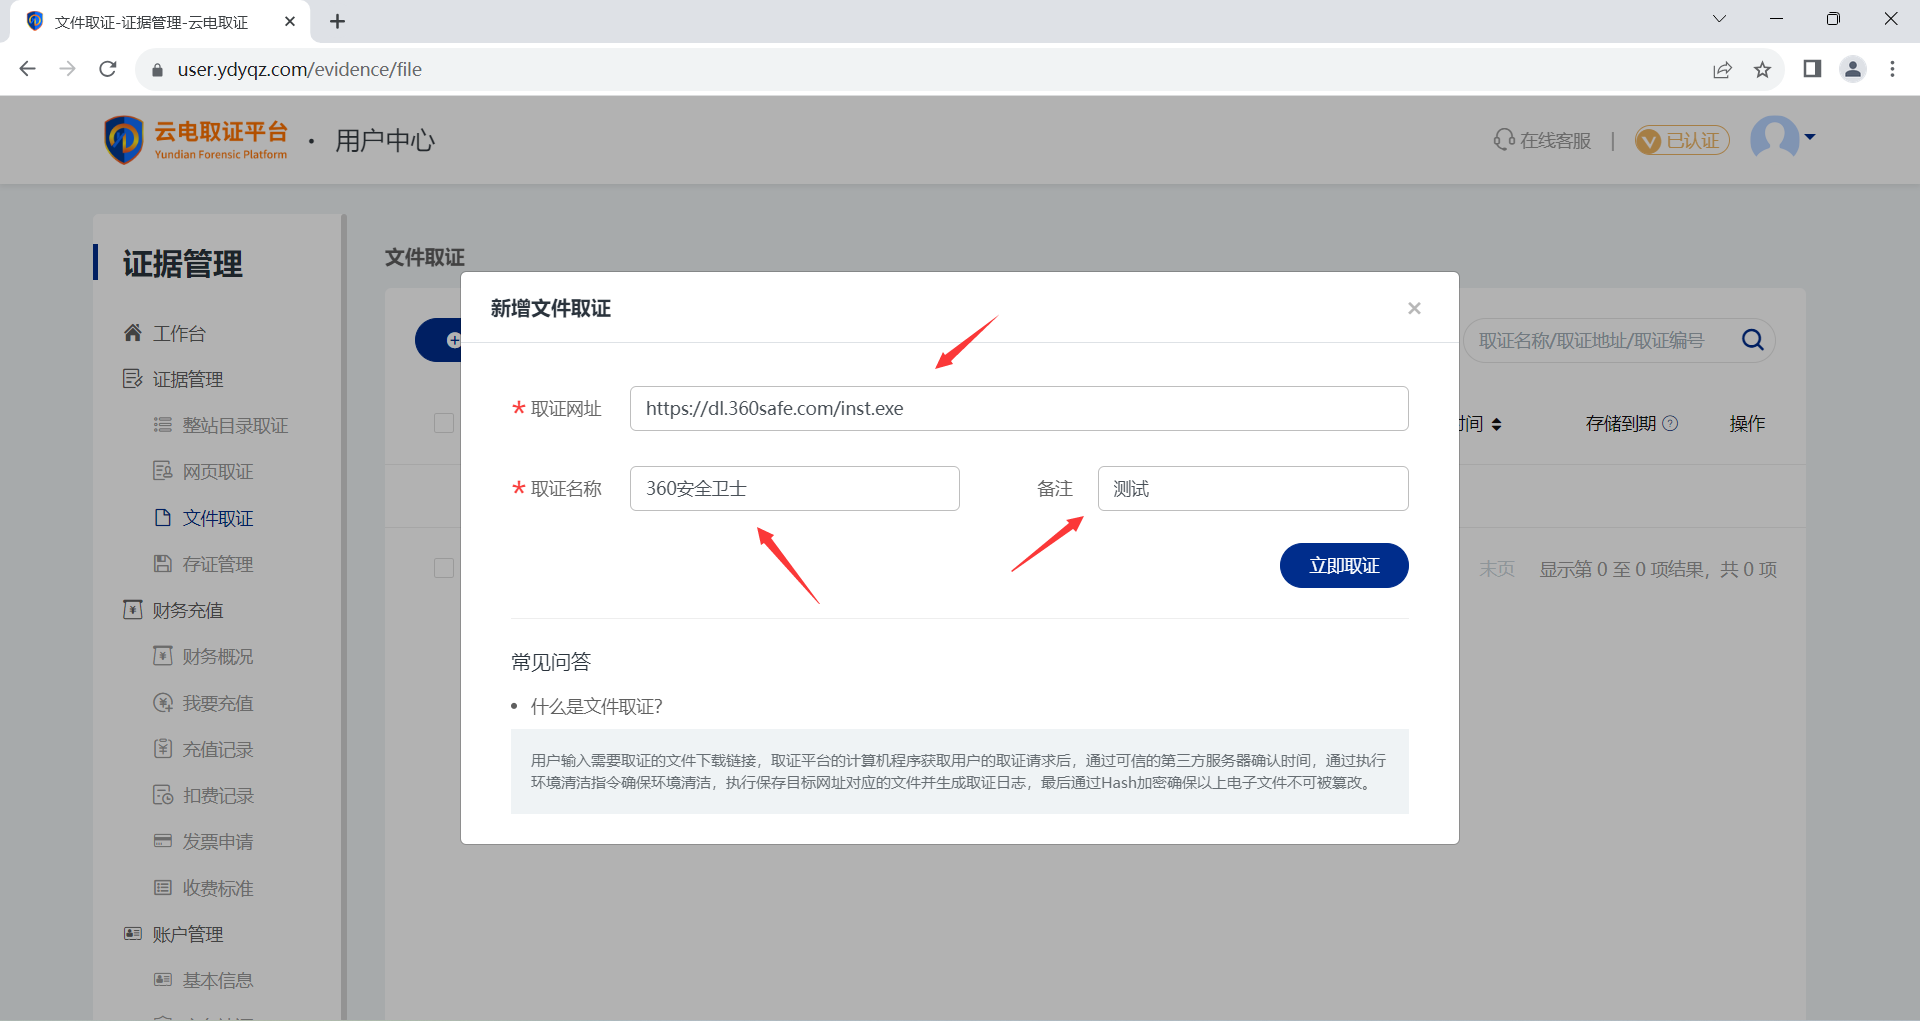Image resolution: width=1920 pixels, height=1021 pixels.
Task: Click the 文件取证 file icon
Action: click(x=163, y=517)
